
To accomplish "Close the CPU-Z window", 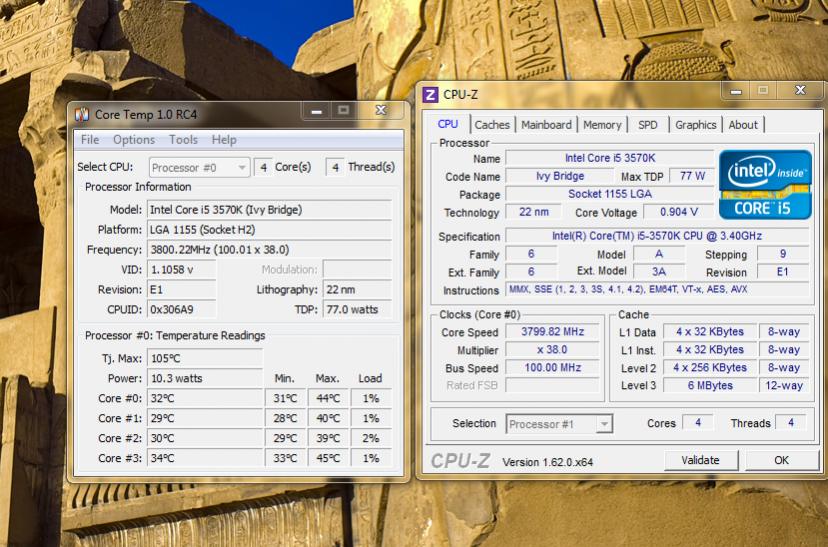I will (800, 90).
